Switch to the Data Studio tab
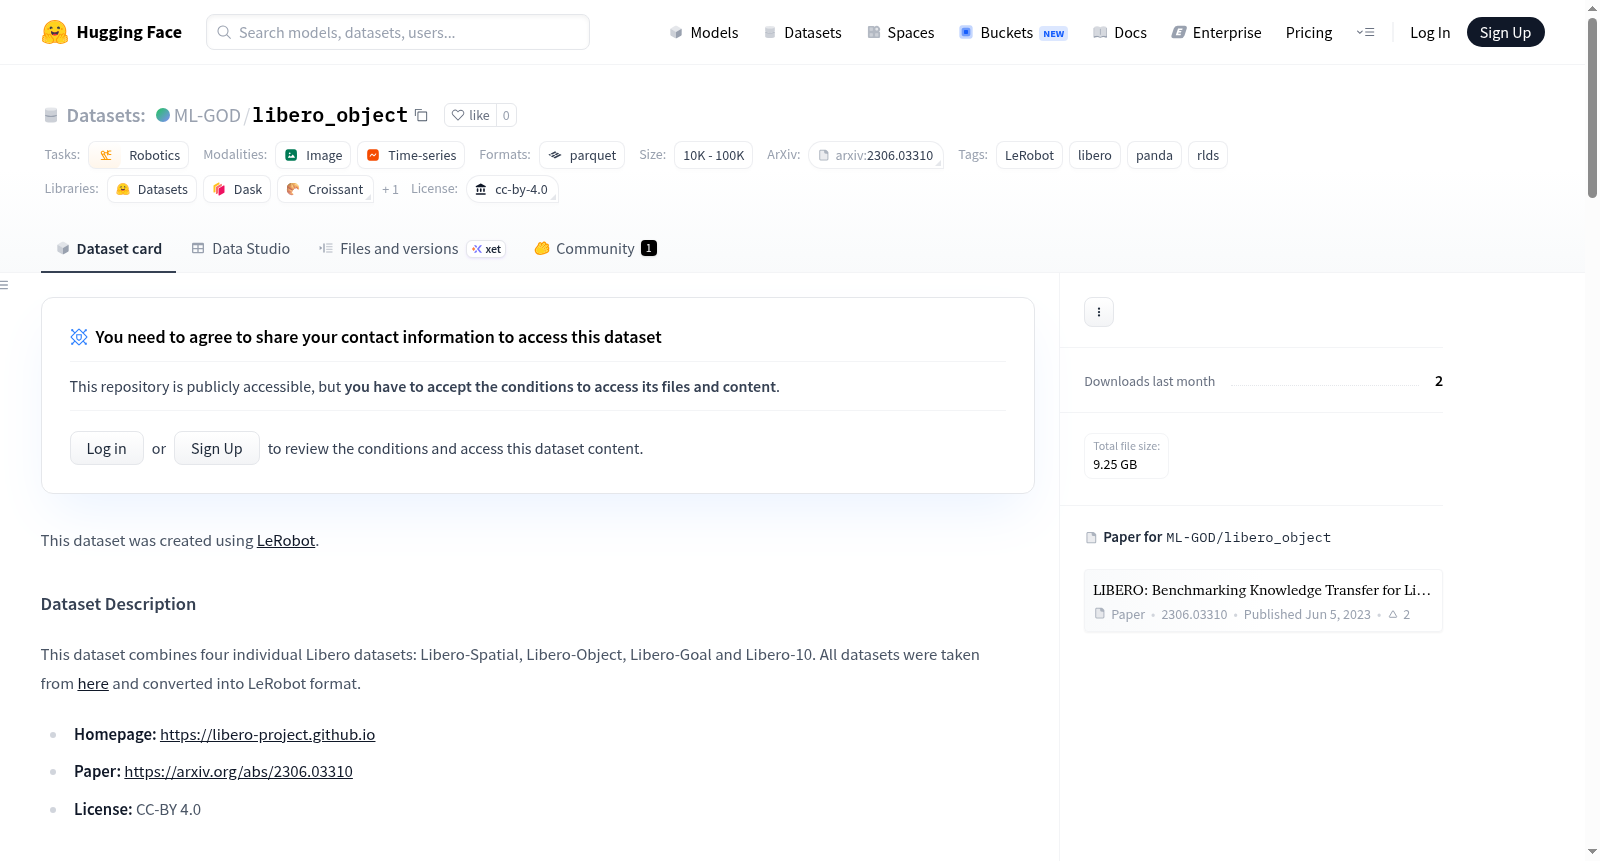This screenshot has width=1600, height=861. [x=240, y=249]
